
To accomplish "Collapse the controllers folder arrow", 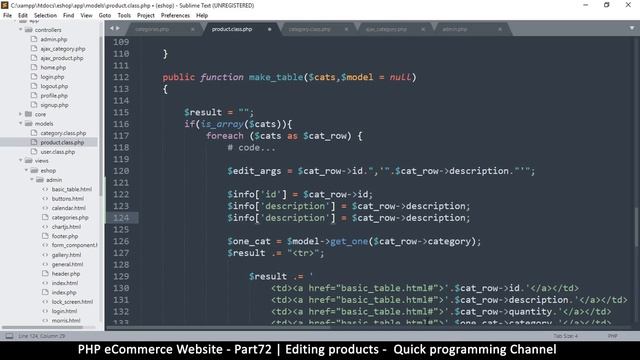I will [20, 30].
